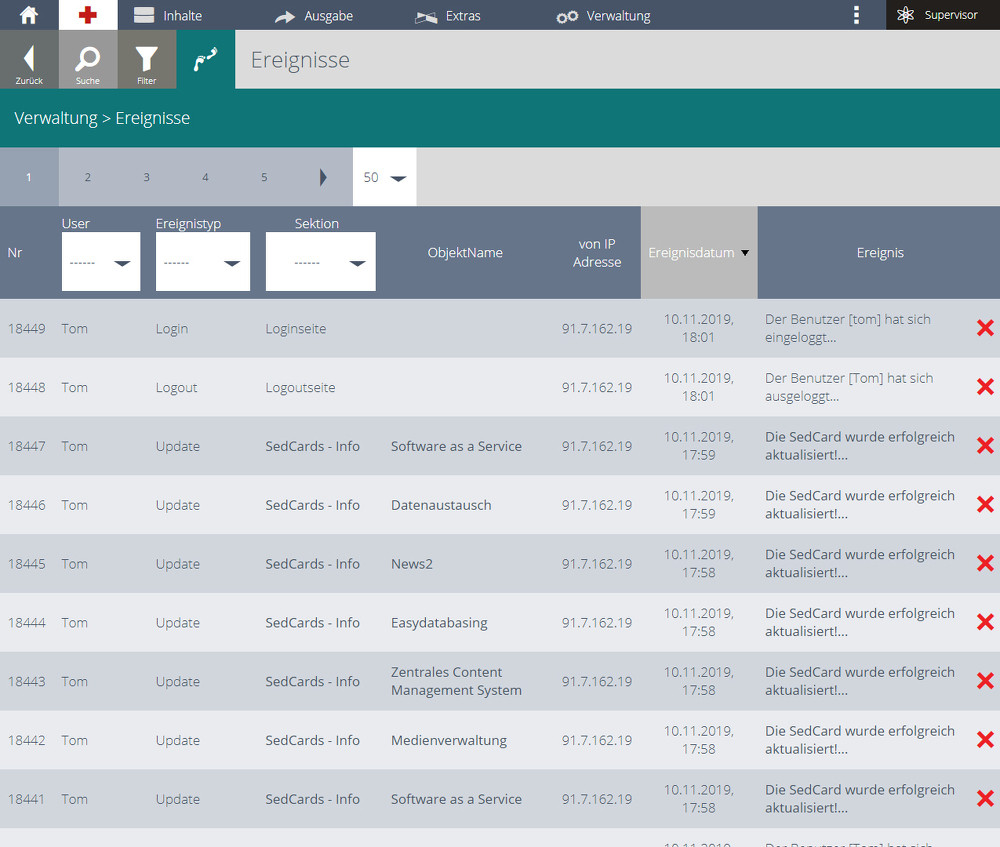This screenshot has height=847, width=1000.
Task: Delete event 18446 with red X
Action: point(985,505)
